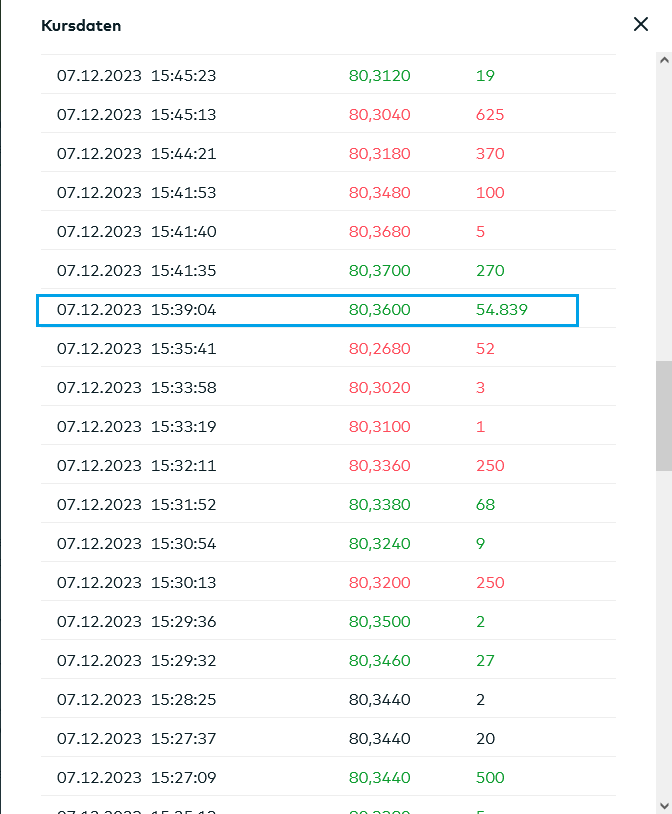Select the 15:45:23 trade row
Viewport: 672px width, 814px height.
(307, 75)
